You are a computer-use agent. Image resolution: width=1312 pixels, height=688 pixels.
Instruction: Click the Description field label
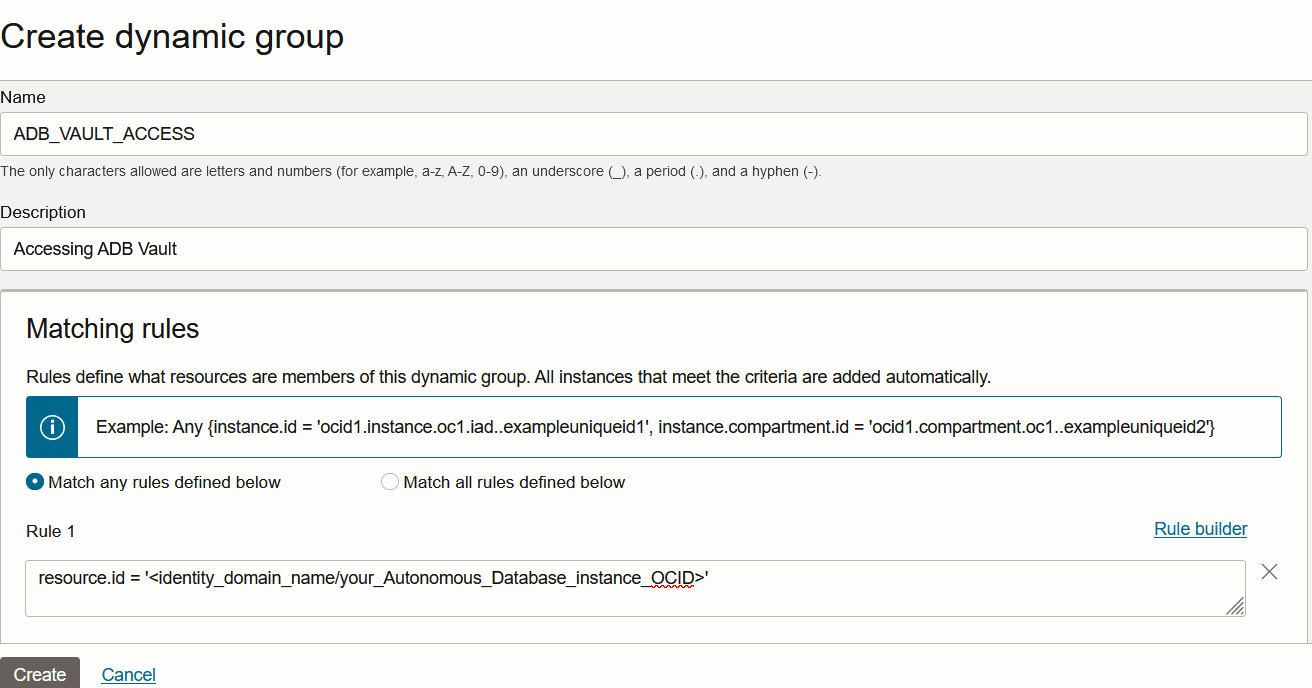(x=43, y=212)
